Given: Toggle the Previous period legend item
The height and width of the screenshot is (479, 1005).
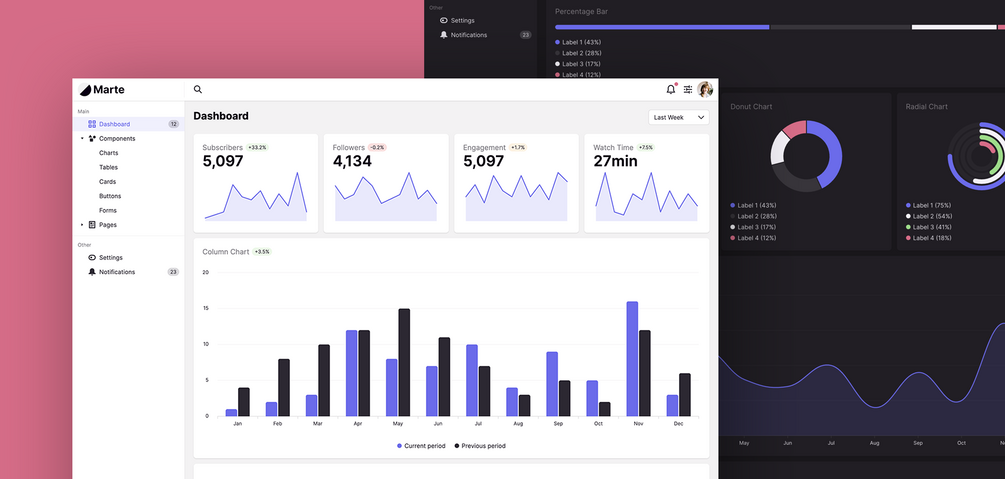Looking at the screenshot, I should coord(479,446).
